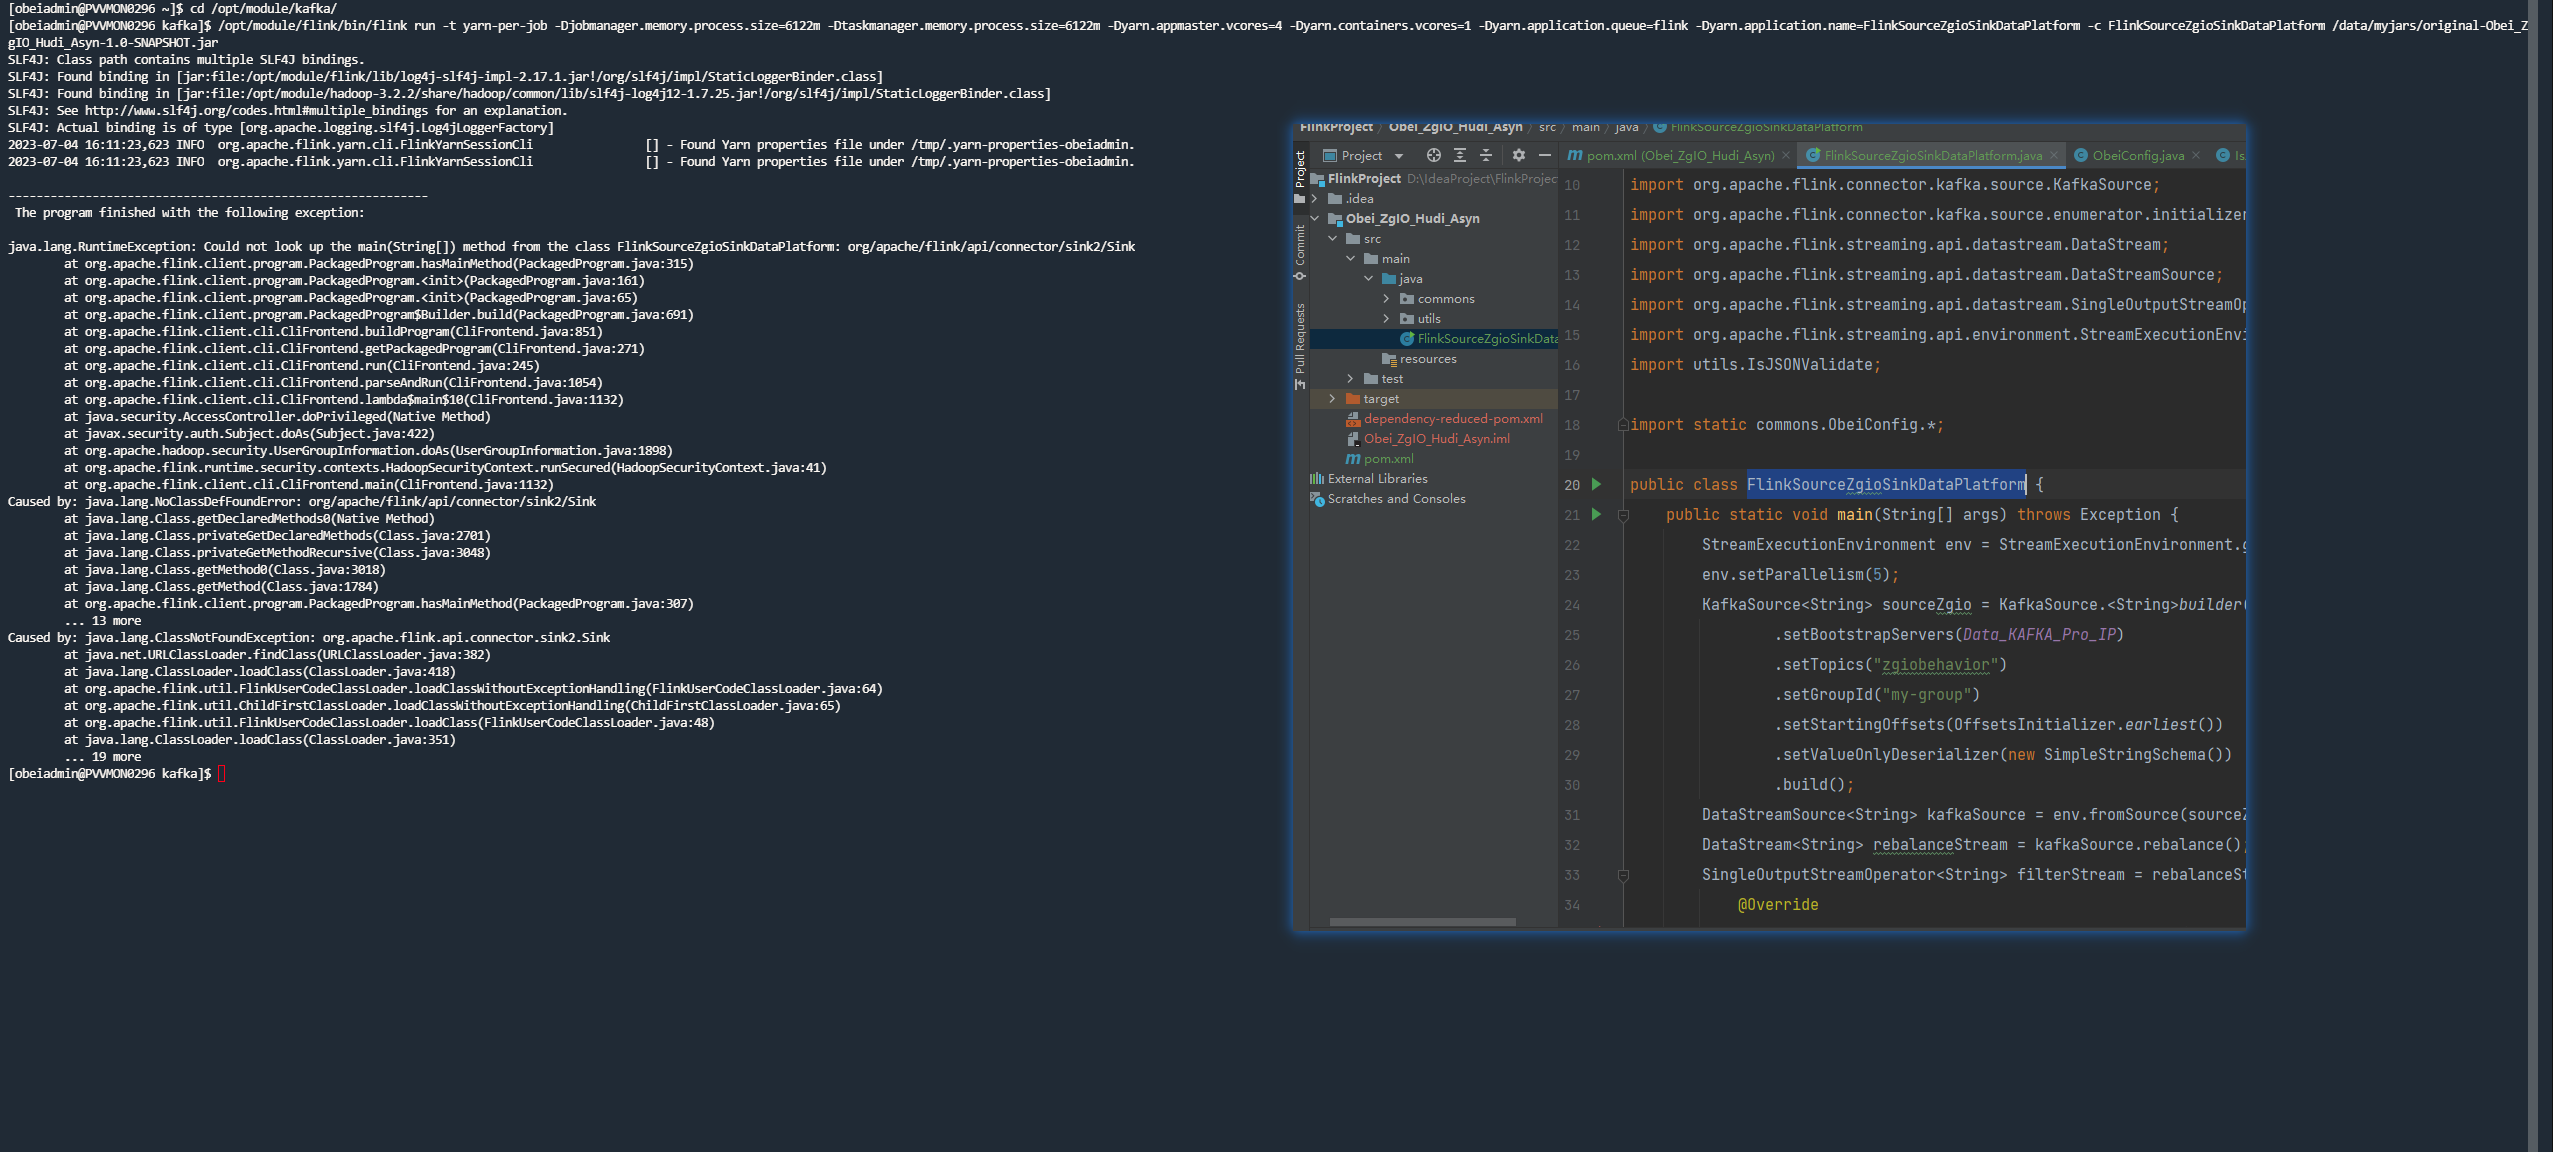Click the Select Opened File locate icon
2553x1152 pixels.
(x=1433, y=155)
